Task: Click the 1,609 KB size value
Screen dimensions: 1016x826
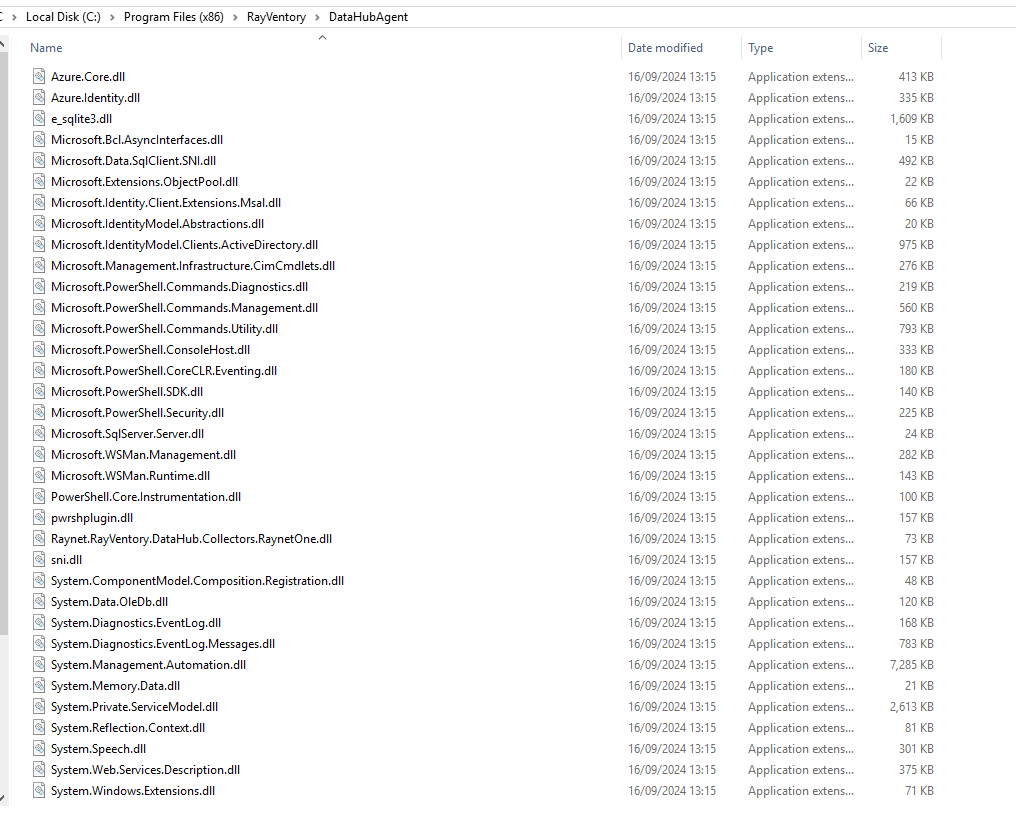Action: [912, 119]
